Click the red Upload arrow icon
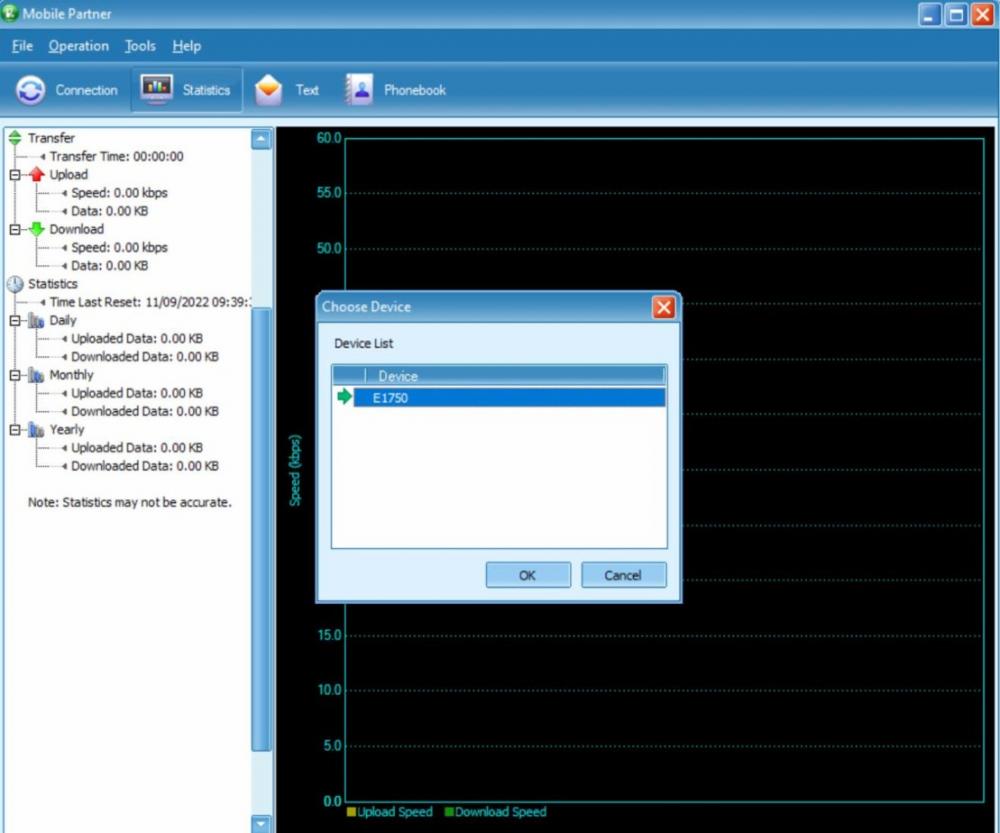Screen dimensions: 1000x833 [37, 175]
